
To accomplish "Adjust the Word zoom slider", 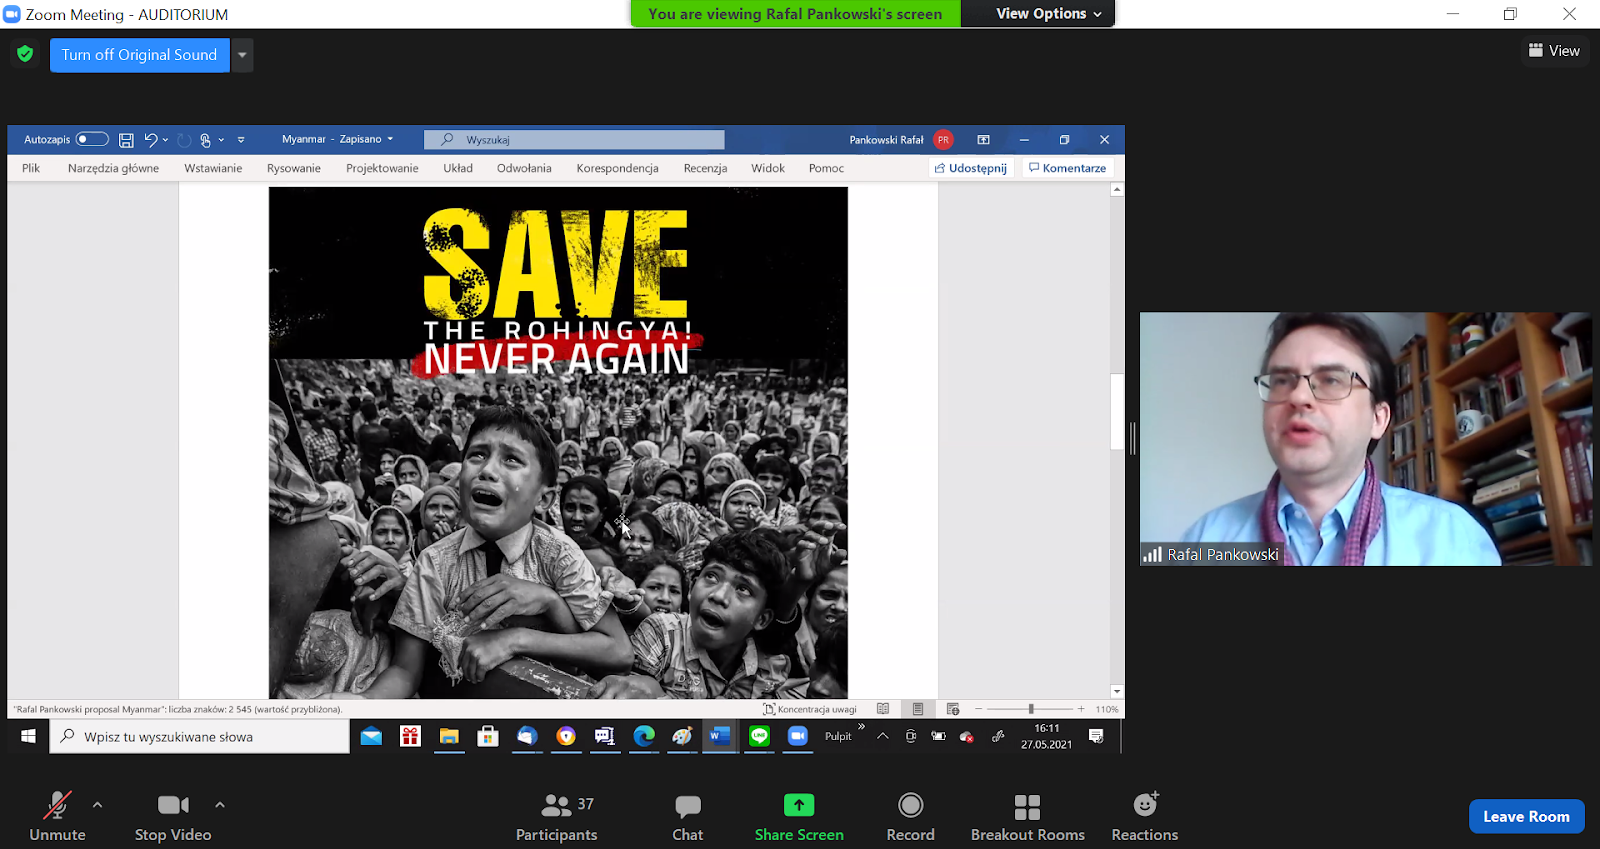I will [1031, 709].
